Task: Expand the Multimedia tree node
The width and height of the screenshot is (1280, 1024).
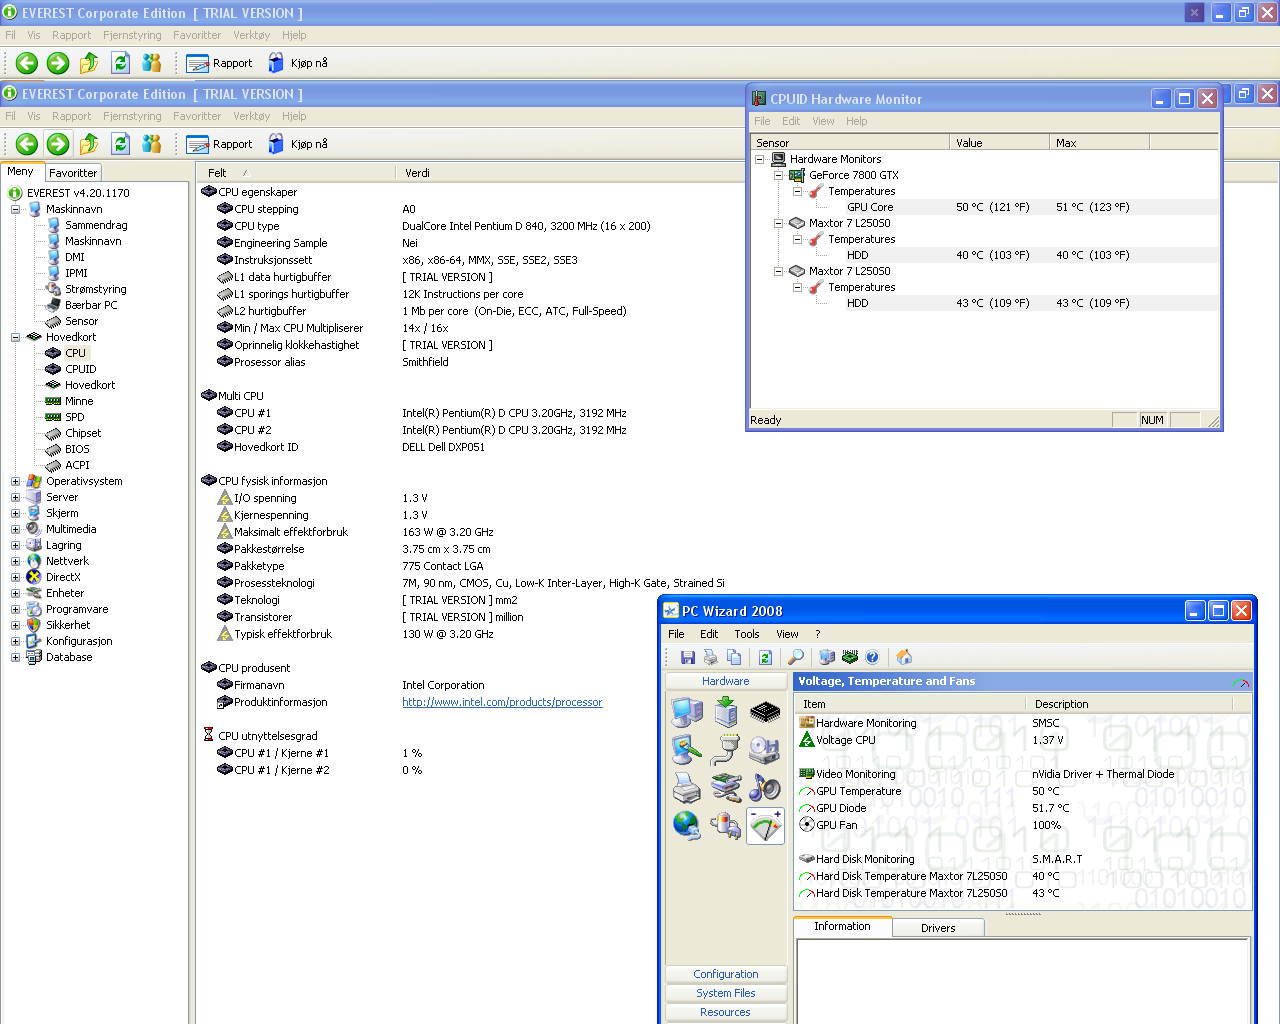Action: coord(16,529)
